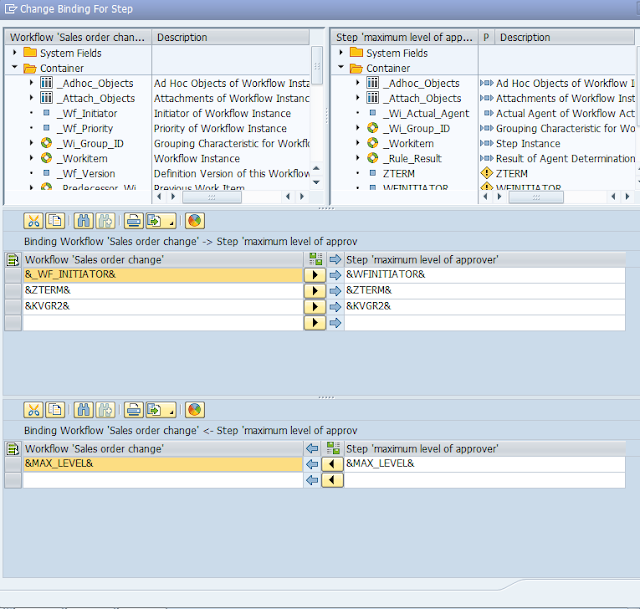The width and height of the screenshot is (640, 609).
Task: Click binding arrow button for &ZTERM& row
Action: coord(315,291)
